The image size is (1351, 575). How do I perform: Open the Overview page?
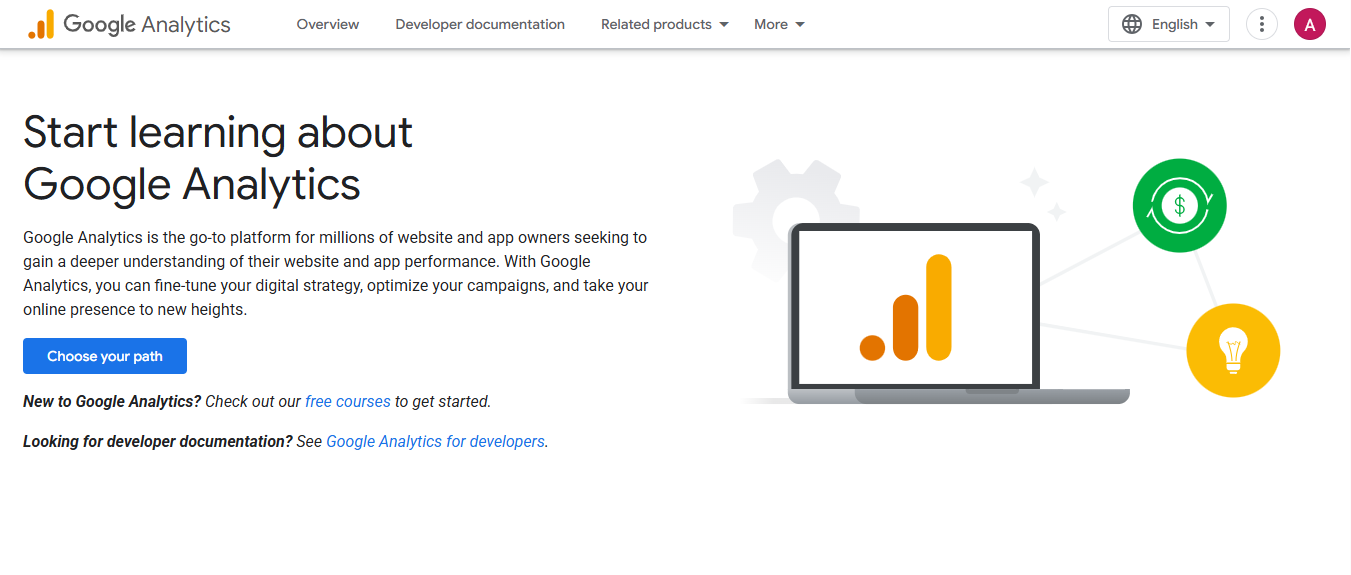328,24
